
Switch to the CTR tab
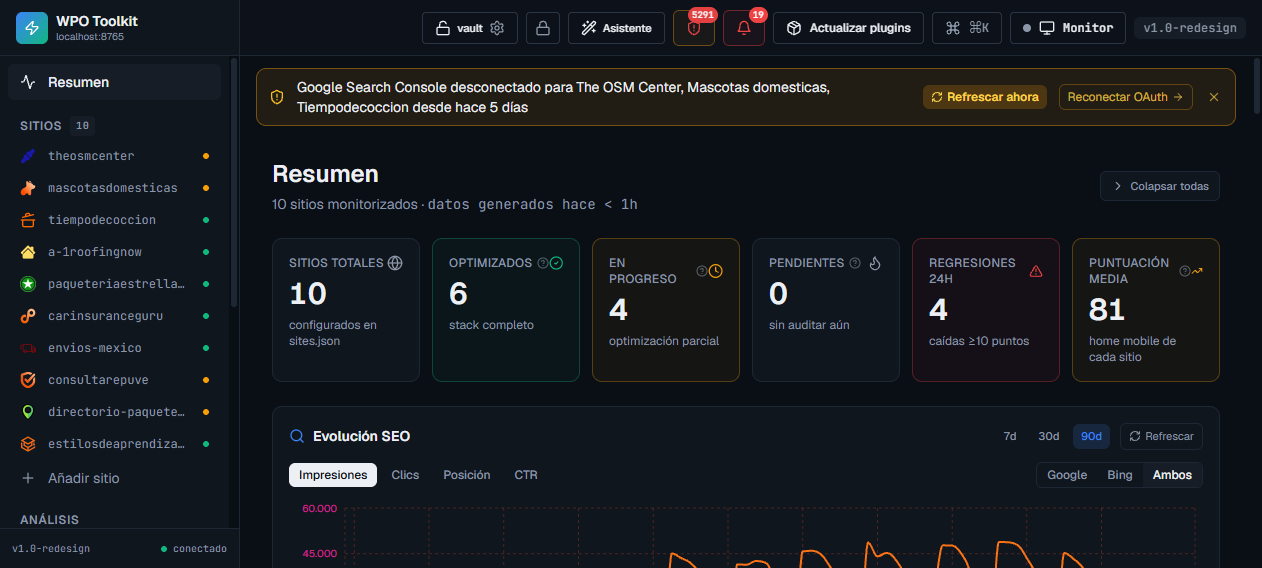click(526, 475)
